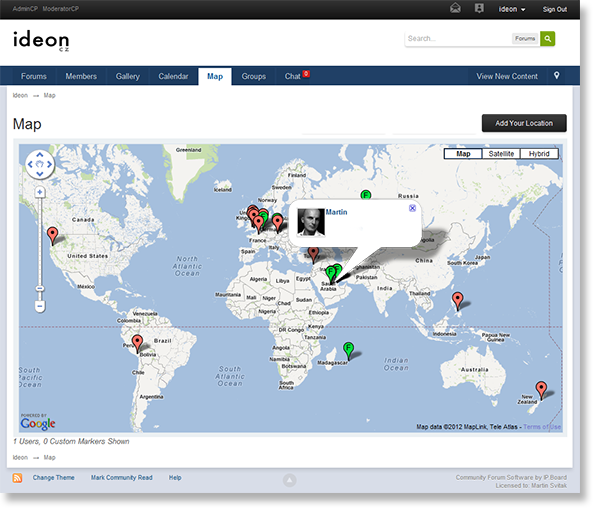Click the red Chat counter badge

tap(306, 73)
